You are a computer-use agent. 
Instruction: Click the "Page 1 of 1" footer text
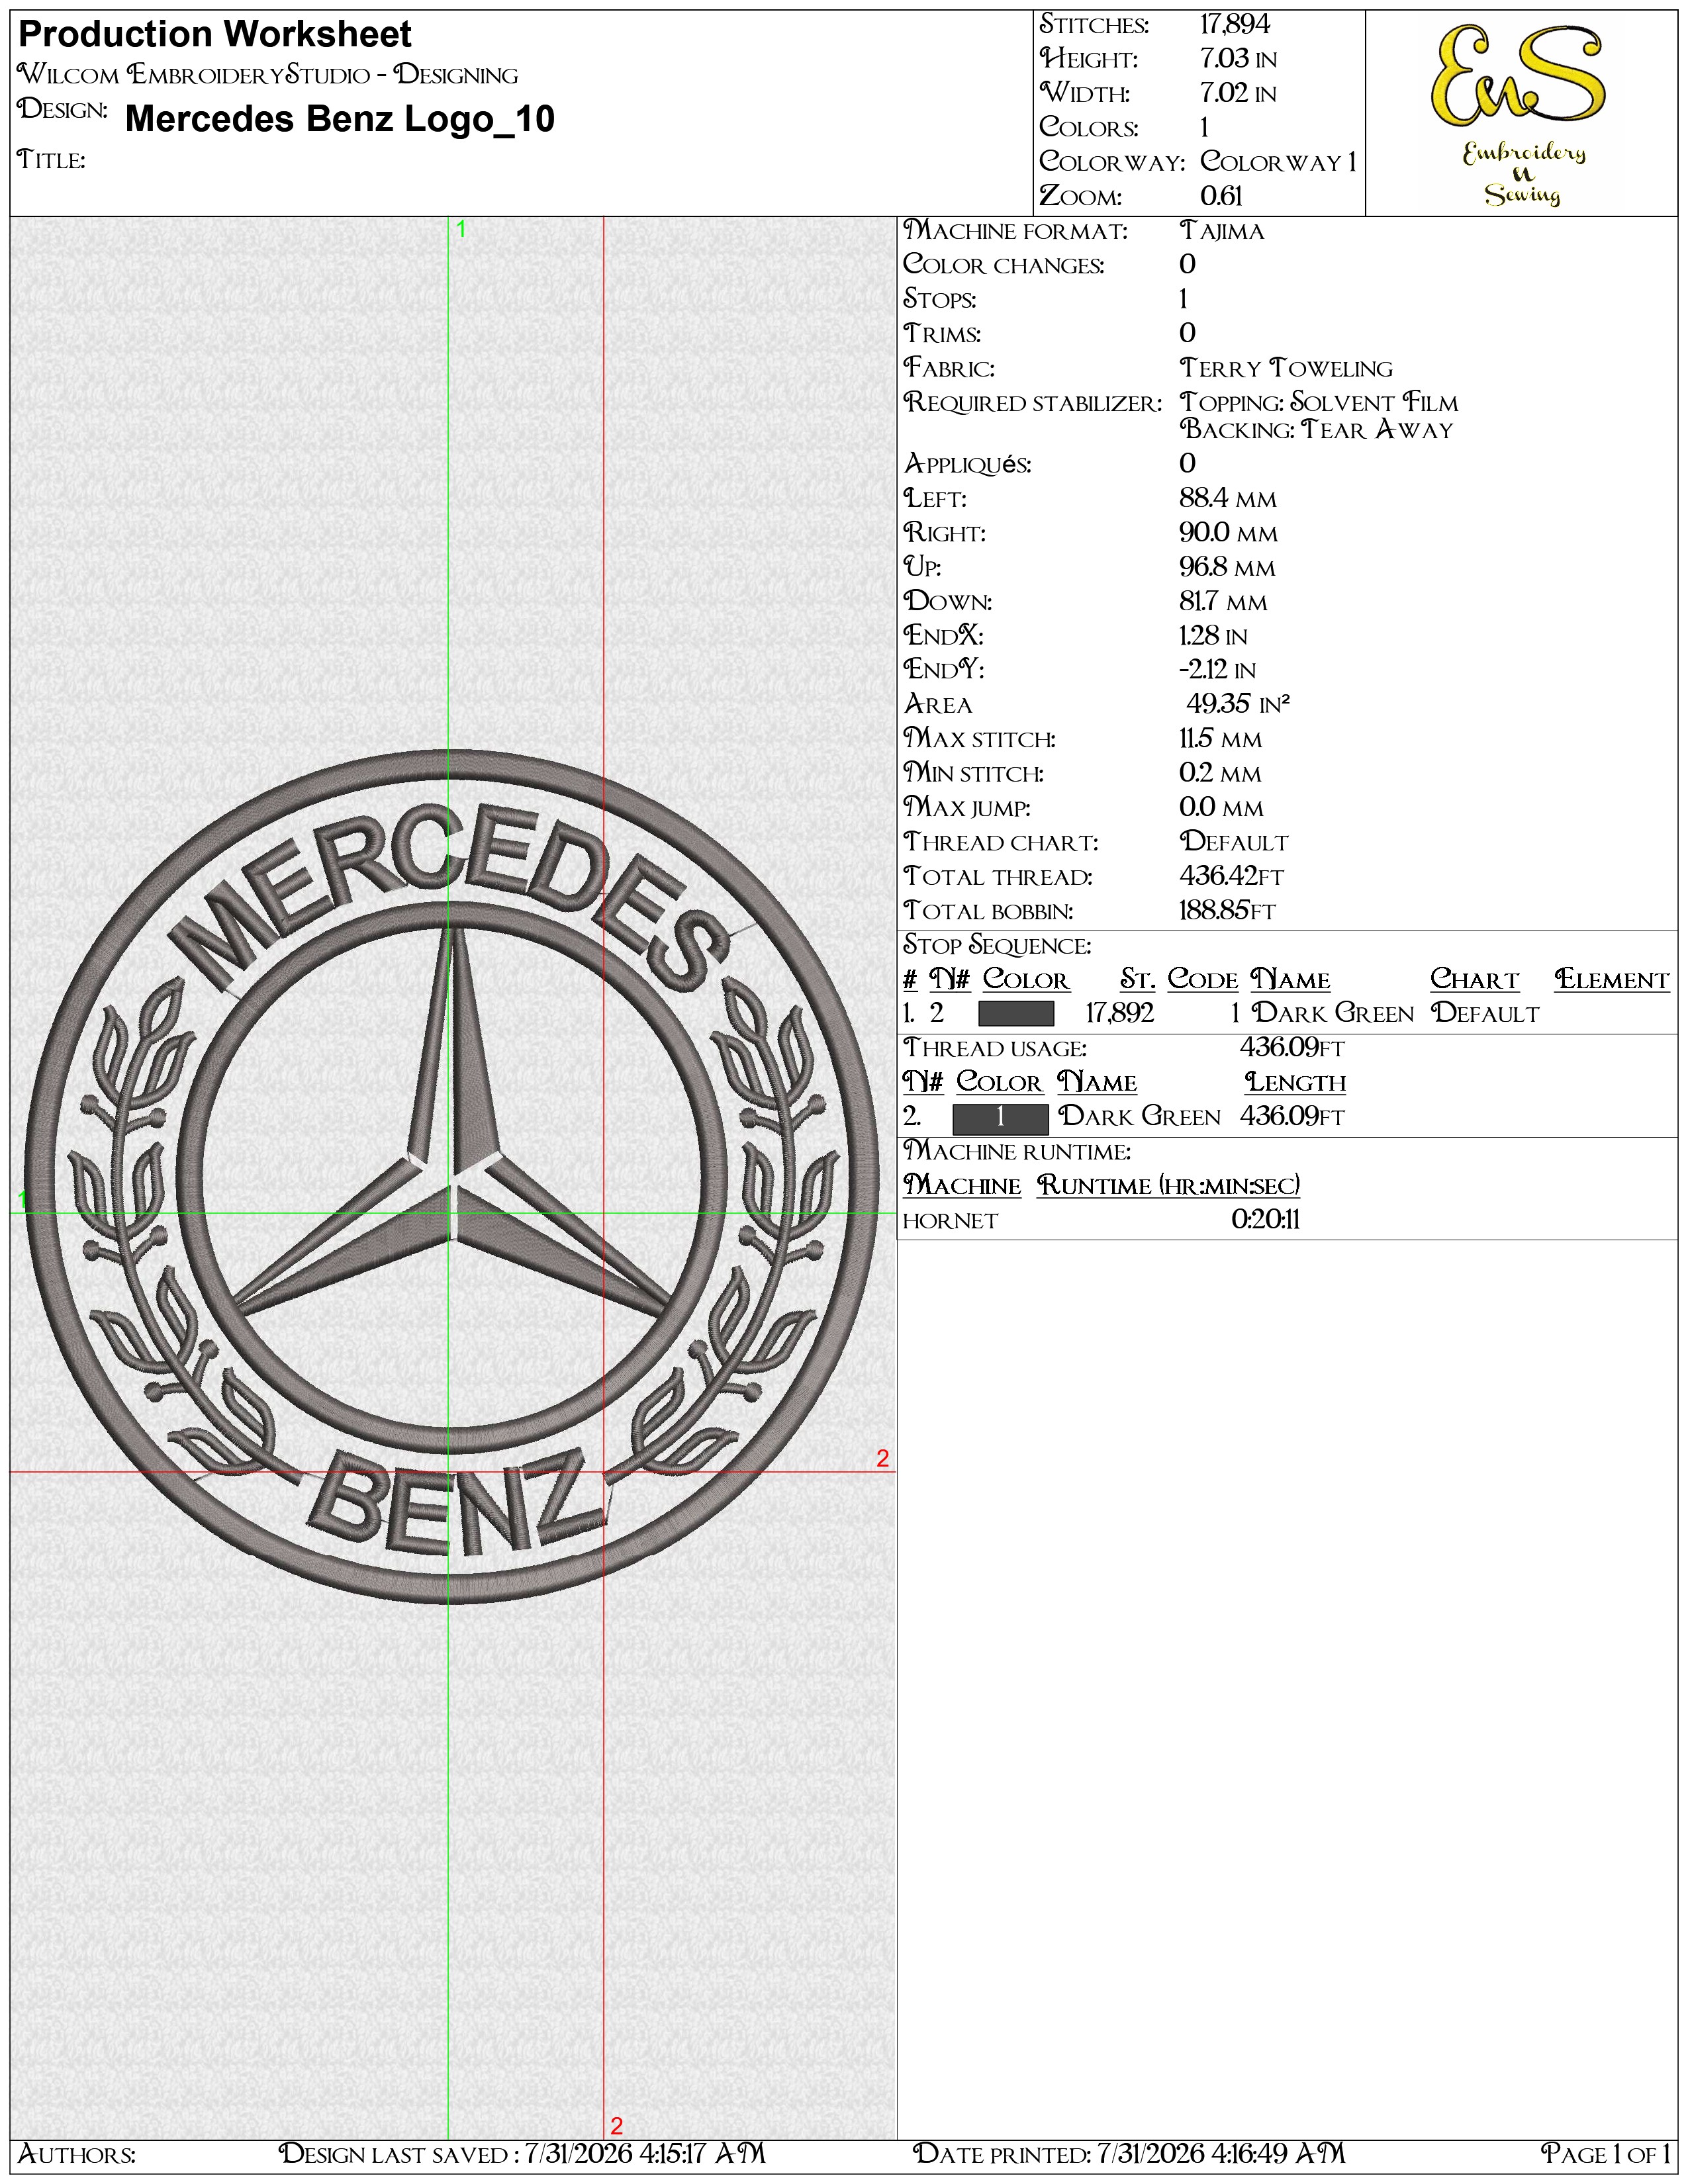[x=1606, y=2154]
